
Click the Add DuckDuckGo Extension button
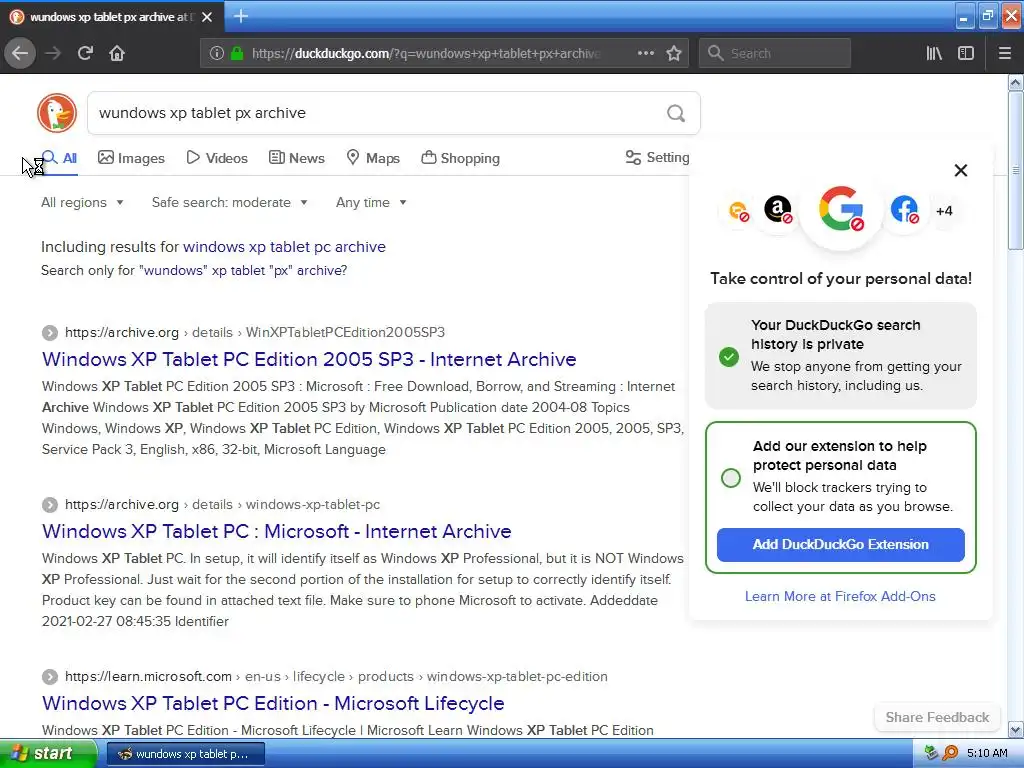[840, 545]
